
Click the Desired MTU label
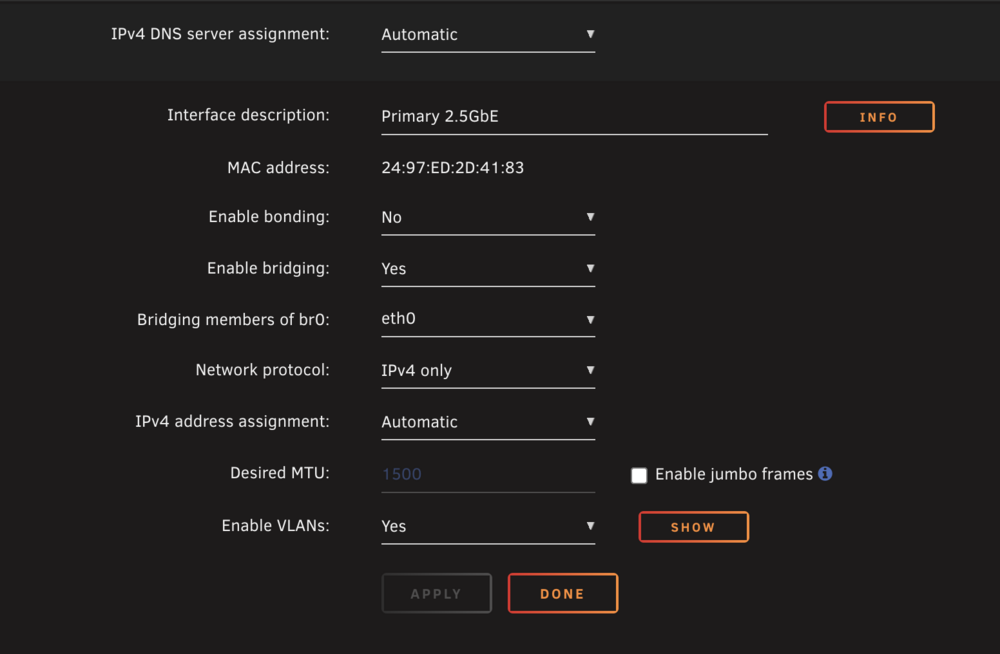coord(279,473)
